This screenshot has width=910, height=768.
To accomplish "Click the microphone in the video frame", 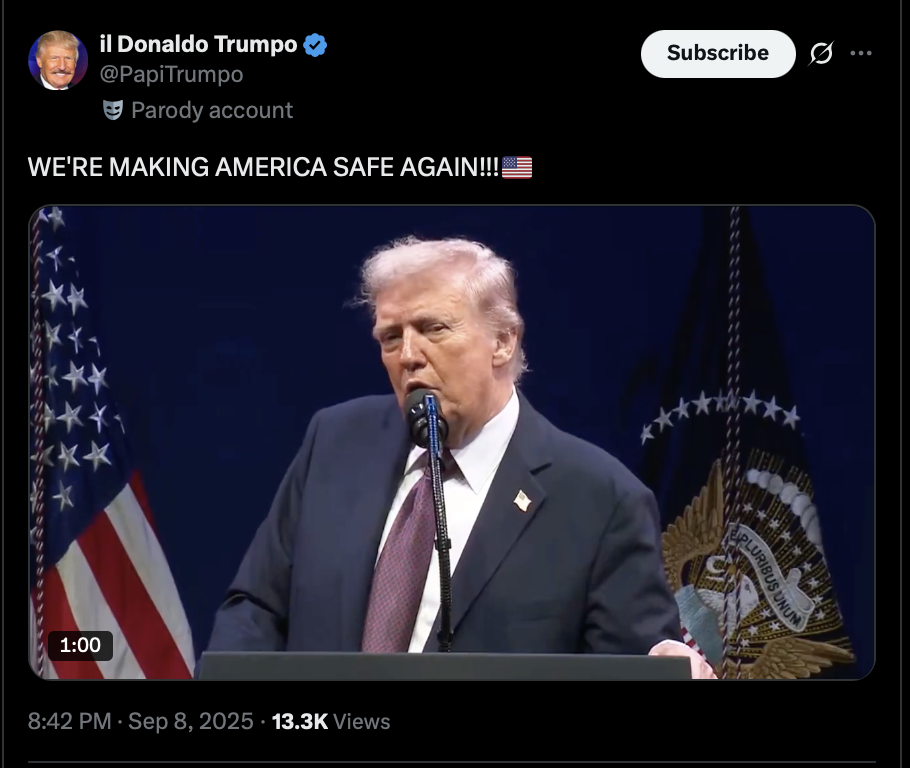I will pyautogui.click(x=427, y=419).
